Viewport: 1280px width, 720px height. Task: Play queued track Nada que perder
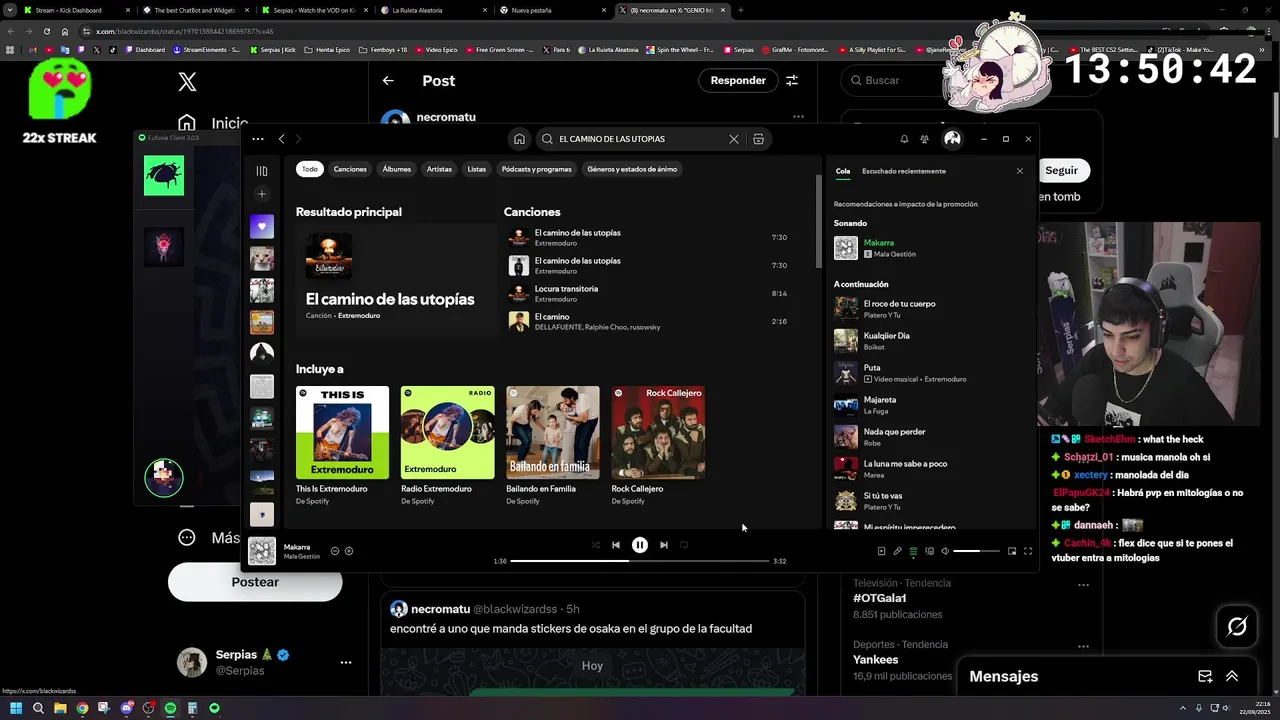(930, 436)
